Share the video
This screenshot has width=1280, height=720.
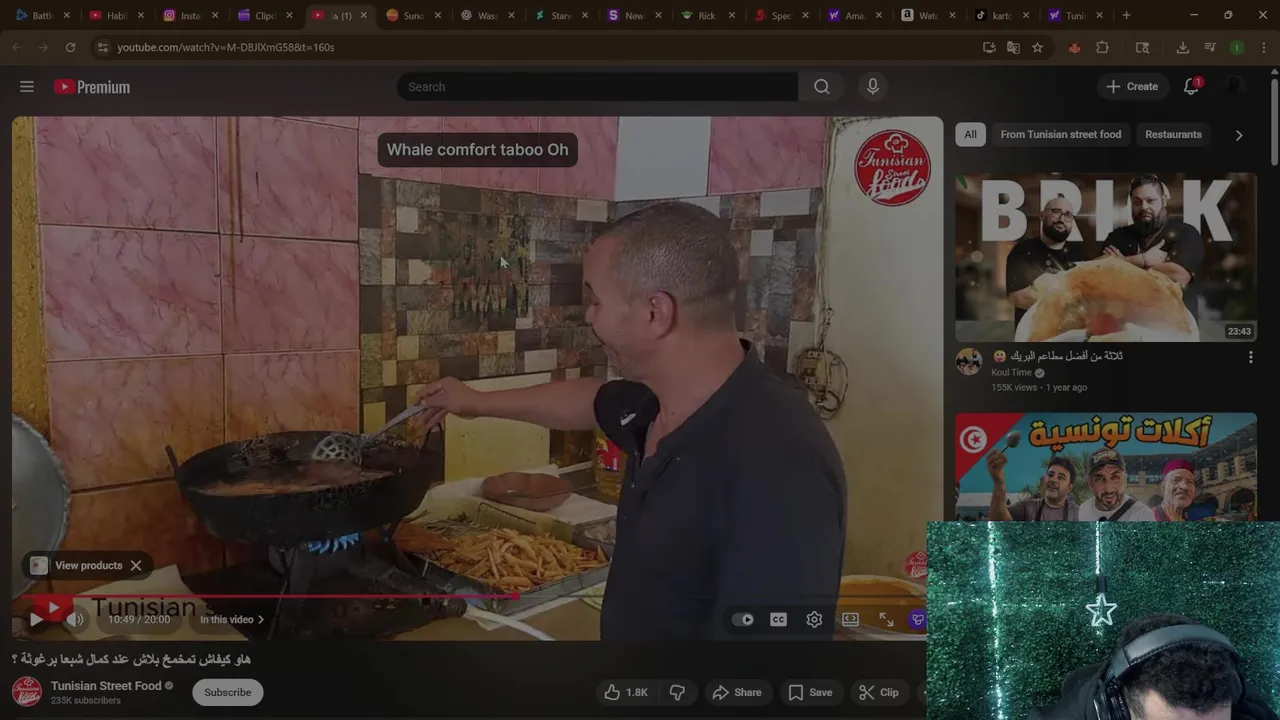tap(737, 692)
